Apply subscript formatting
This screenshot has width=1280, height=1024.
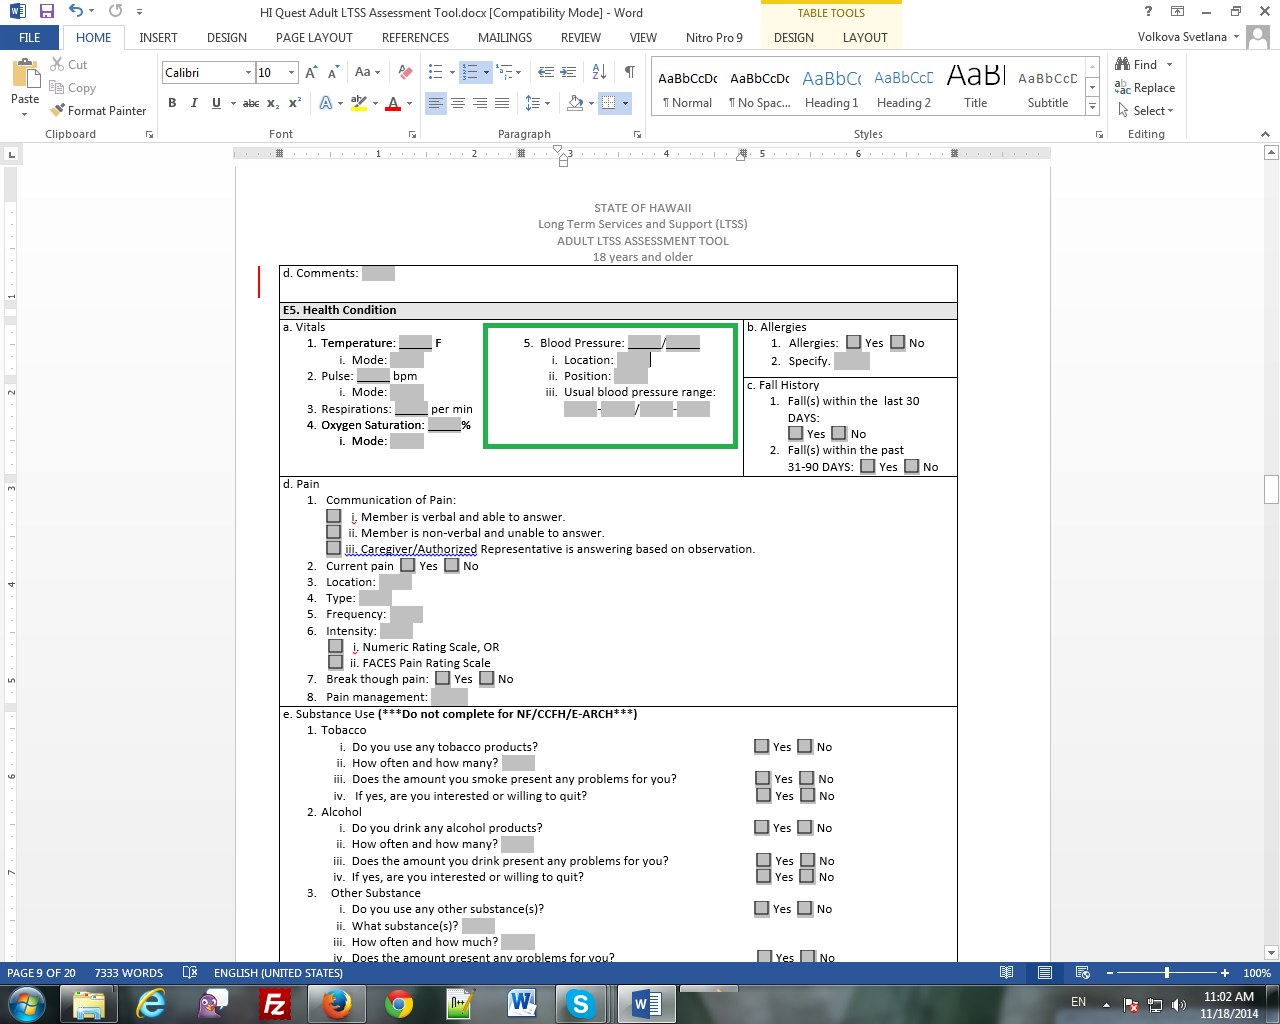273,103
